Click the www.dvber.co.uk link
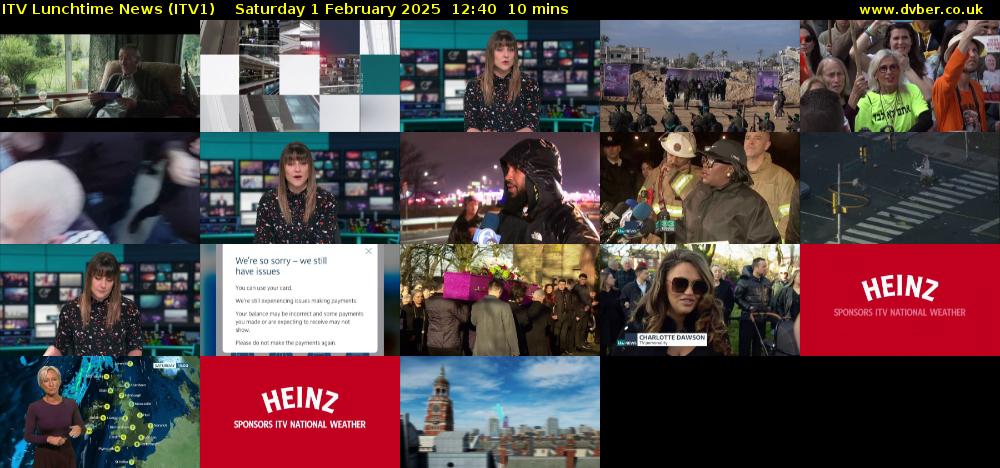The width and height of the screenshot is (1000, 468). (x=921, y=10)
